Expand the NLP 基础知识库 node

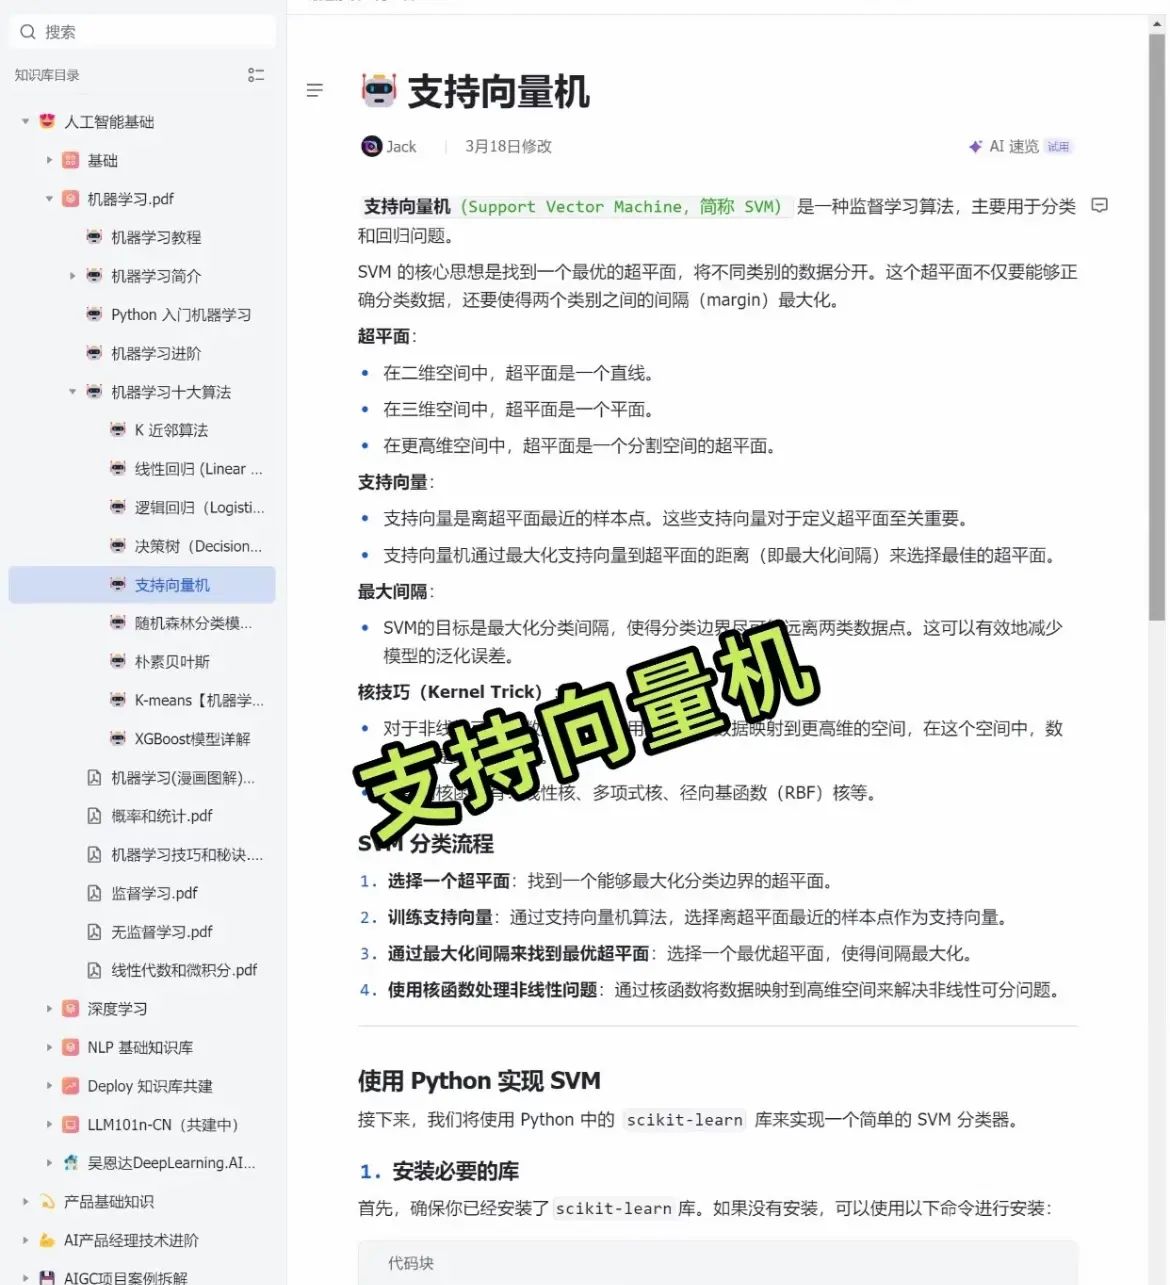[50, 1047]
